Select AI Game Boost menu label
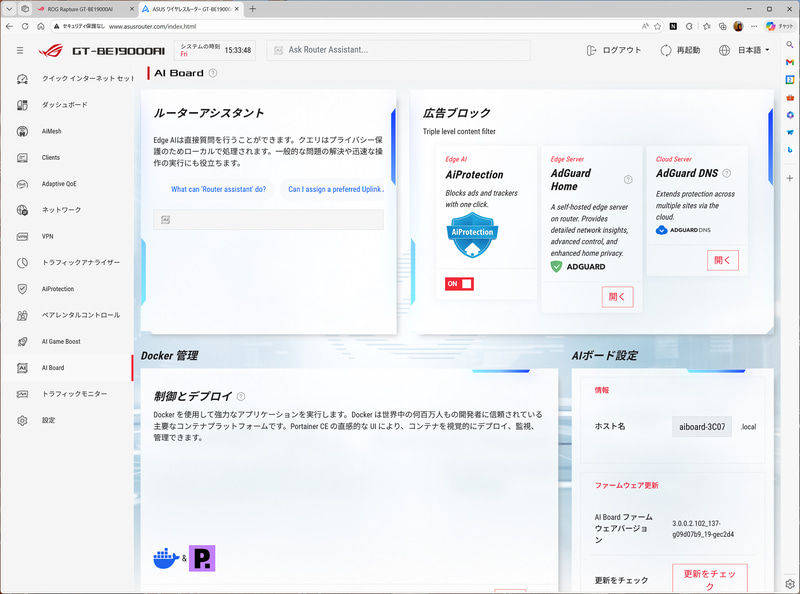Image resolution: width=800 pixels, height=594 pixels. tap(61, 341)
